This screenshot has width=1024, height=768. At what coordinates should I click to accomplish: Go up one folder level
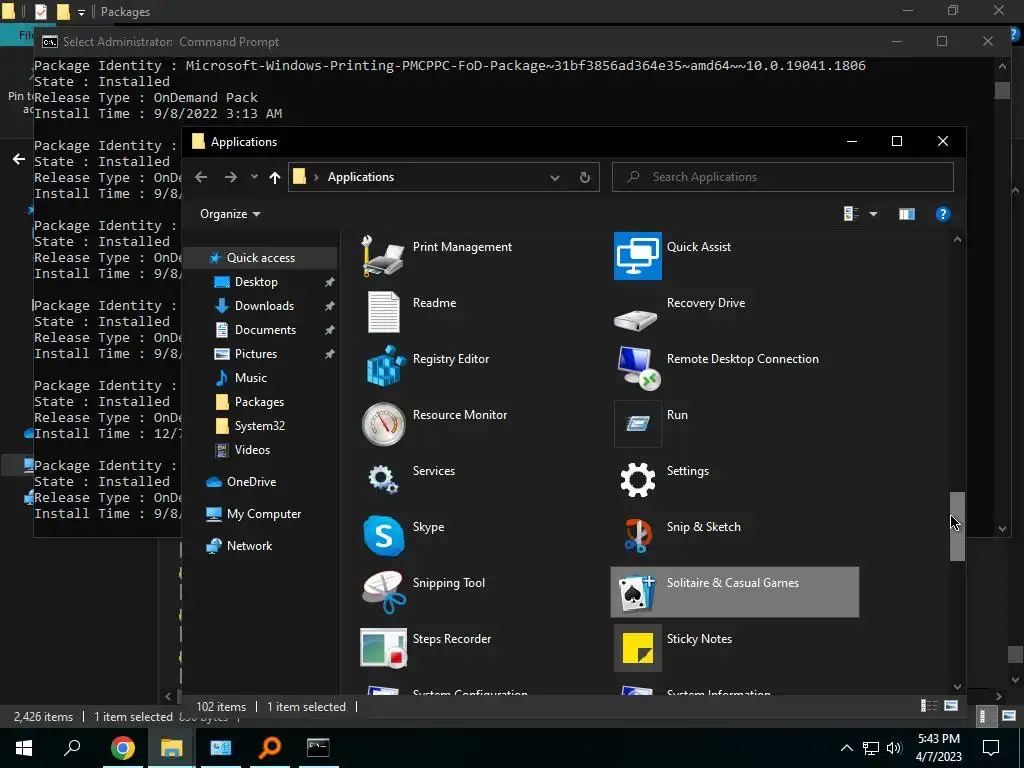tap(275, 177)
